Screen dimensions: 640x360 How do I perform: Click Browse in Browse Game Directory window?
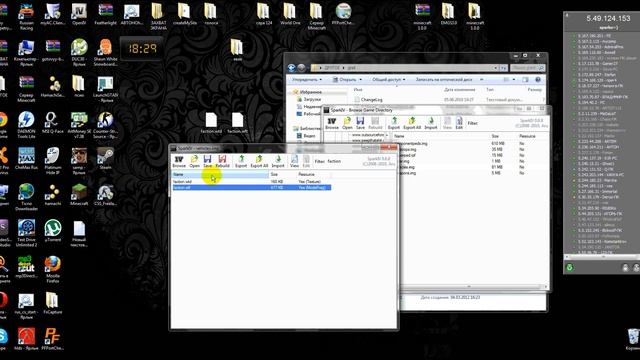(x=332, y=123)
